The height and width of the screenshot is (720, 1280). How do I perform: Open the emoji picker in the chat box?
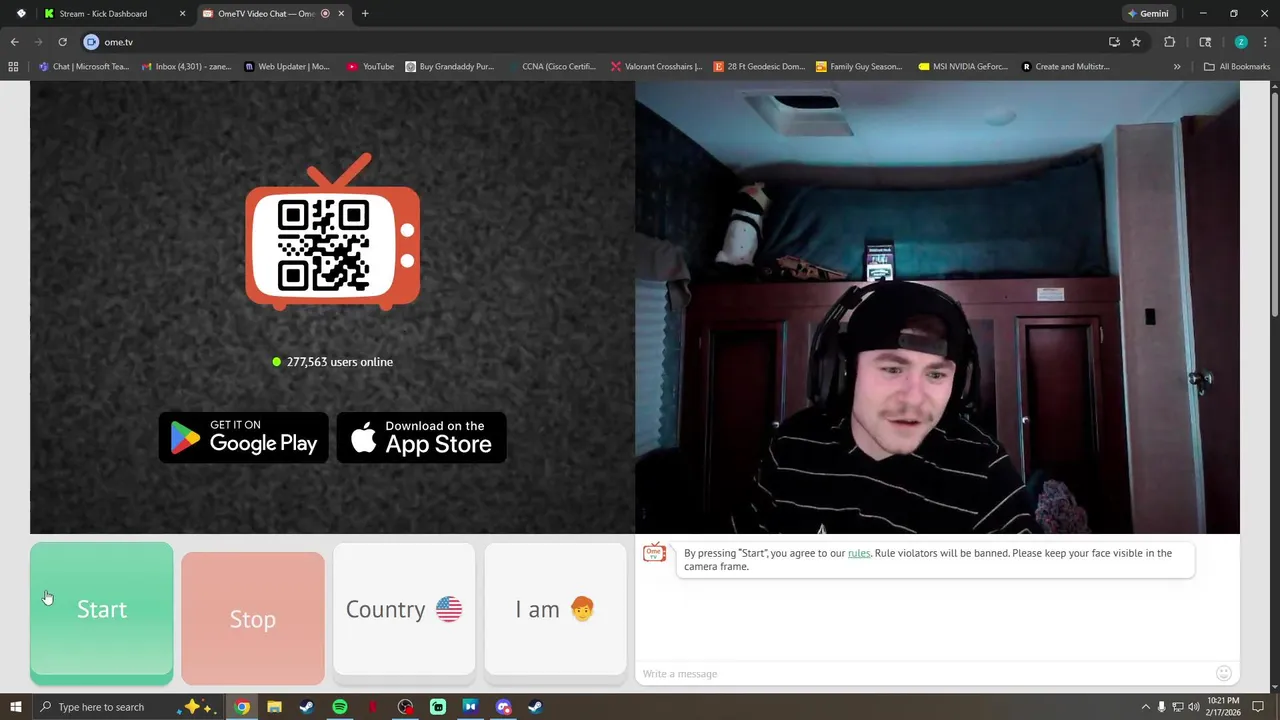(1223, 673)
